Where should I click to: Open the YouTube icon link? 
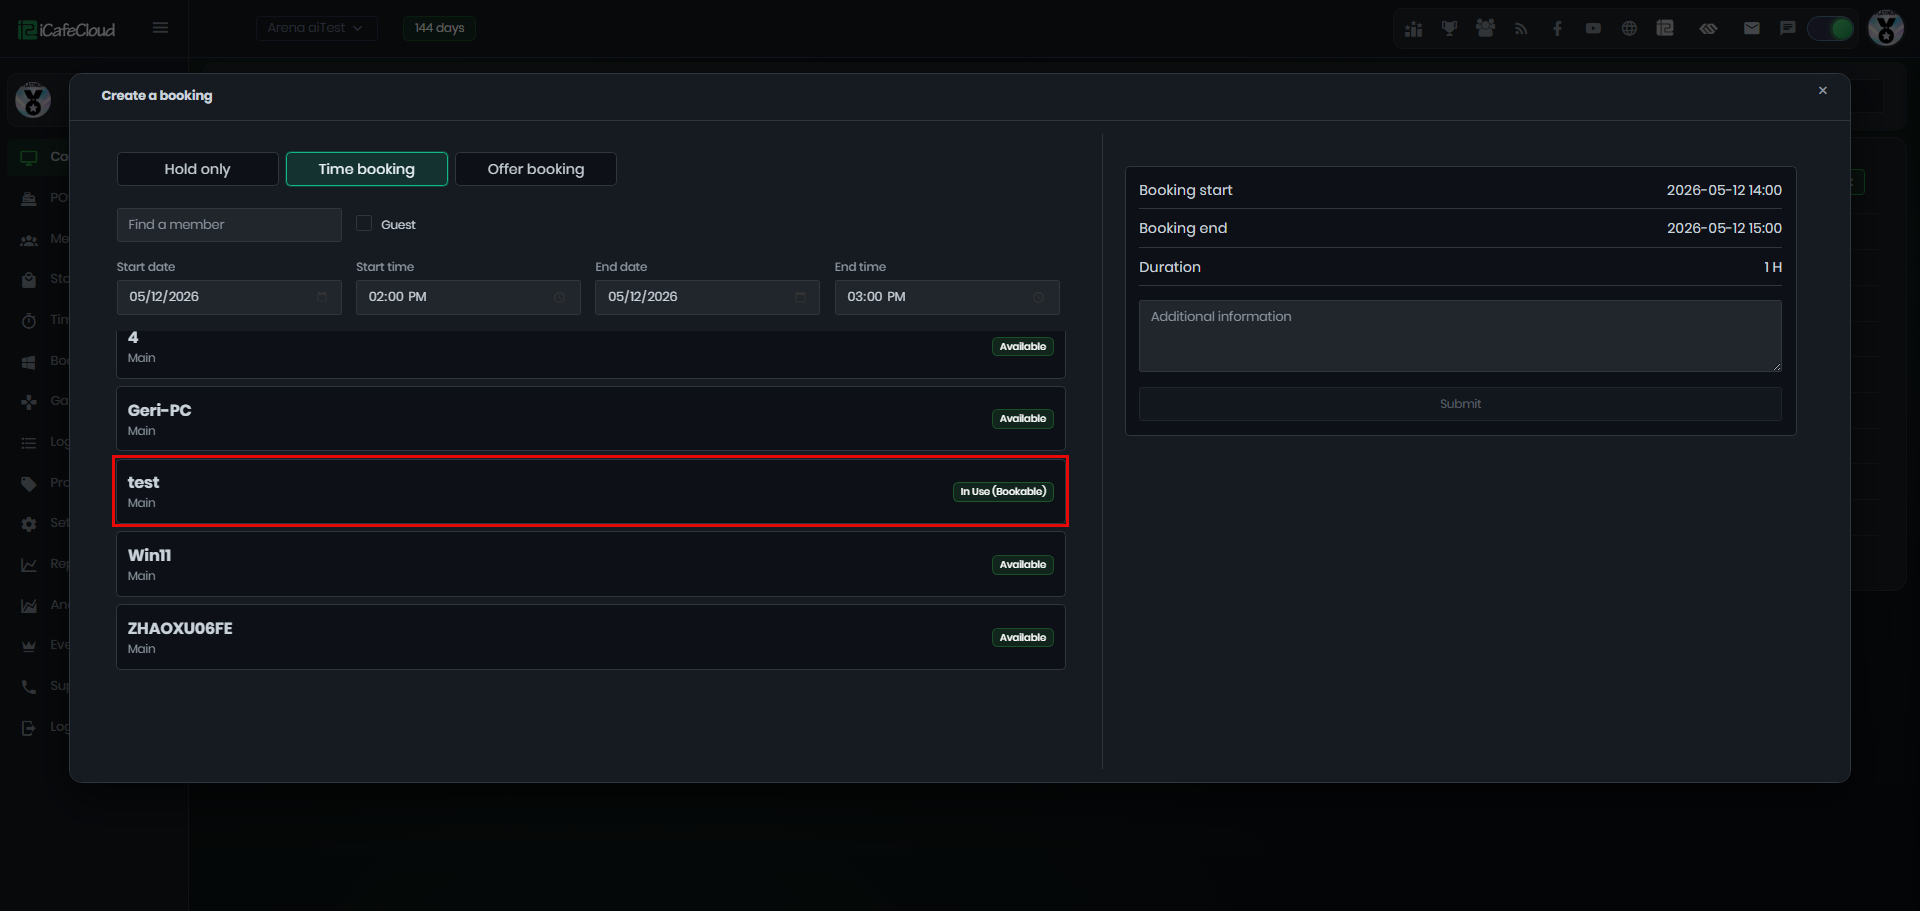pyautogui.click(x=1593, y=29)
